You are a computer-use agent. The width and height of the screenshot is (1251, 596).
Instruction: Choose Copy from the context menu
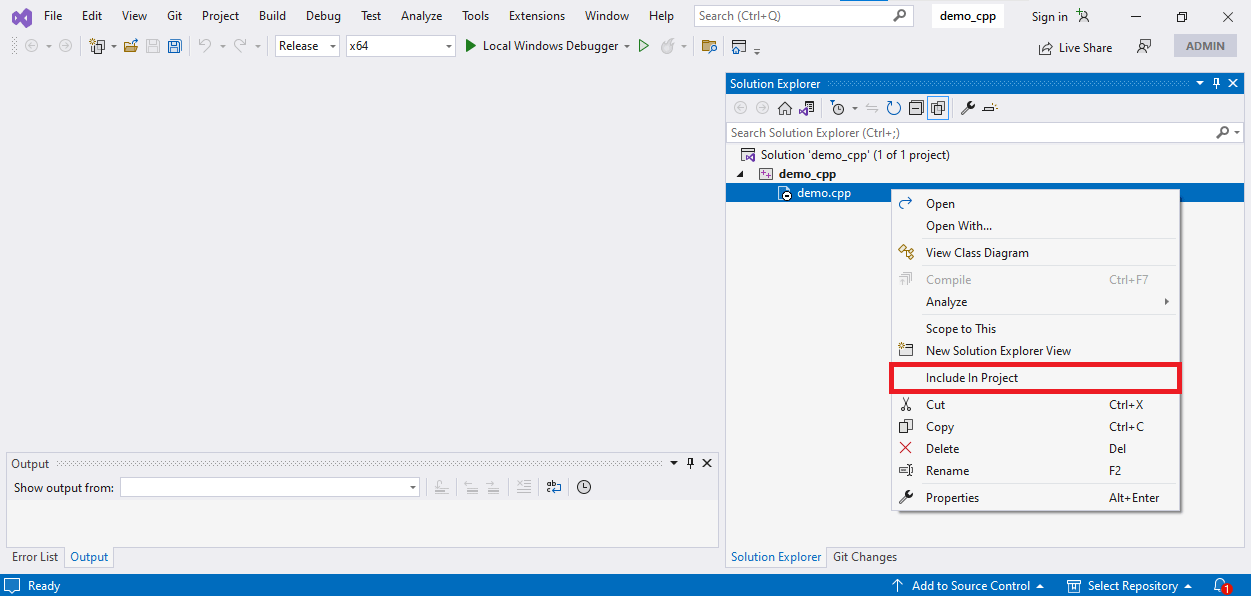[x=1035, y=427]
